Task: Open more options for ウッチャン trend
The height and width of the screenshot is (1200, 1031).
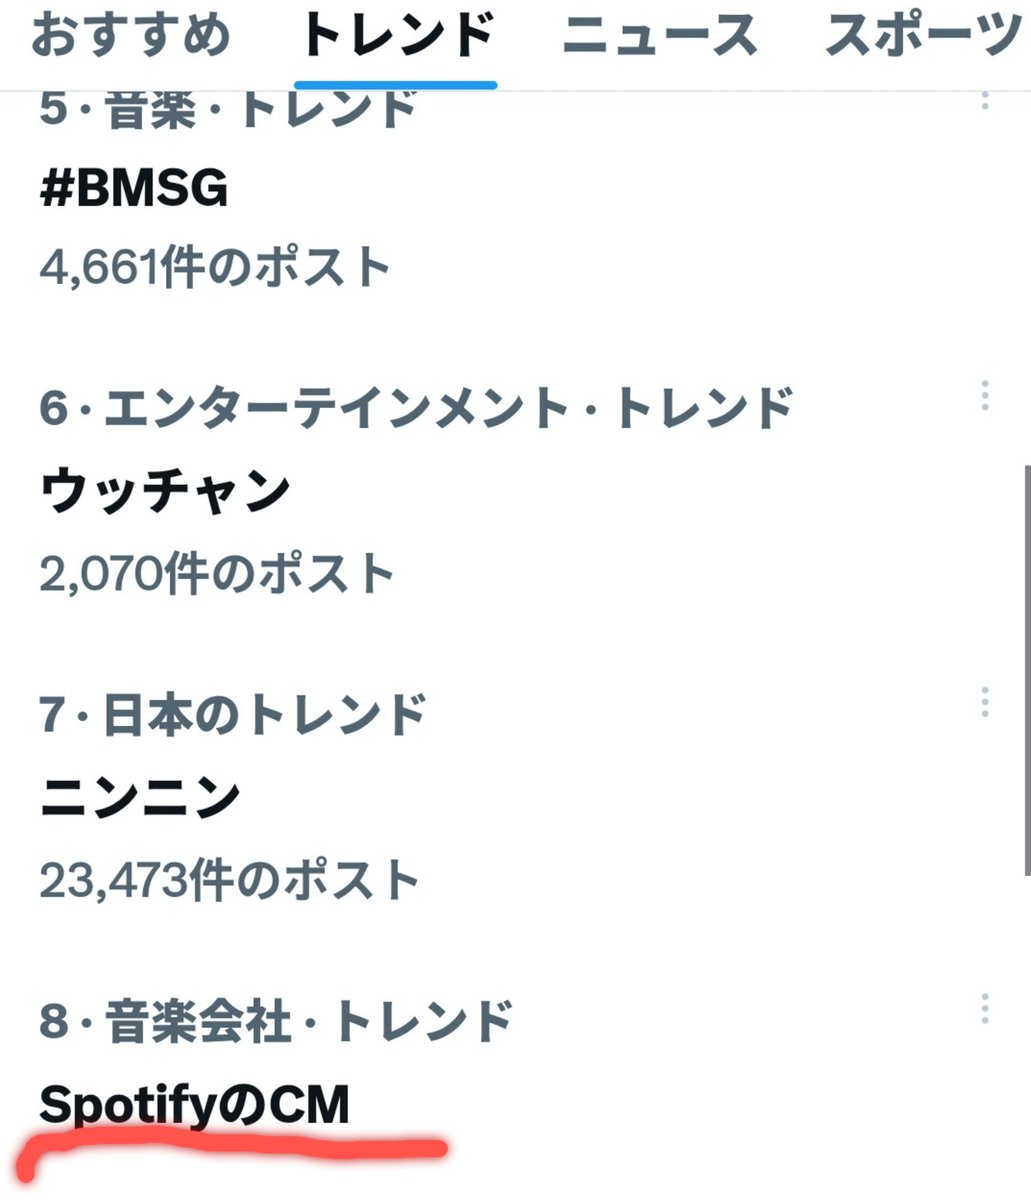Action: coord(985,396)
